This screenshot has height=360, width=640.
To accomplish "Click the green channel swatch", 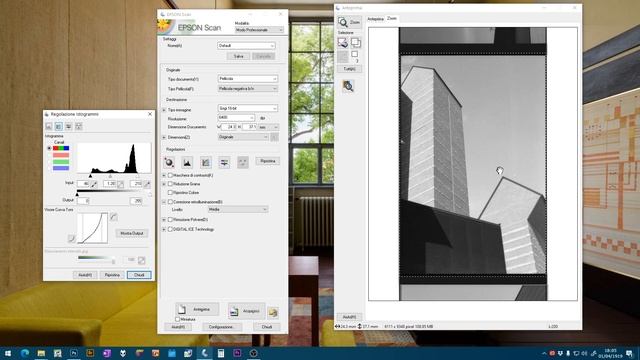I will pos(61,162).
